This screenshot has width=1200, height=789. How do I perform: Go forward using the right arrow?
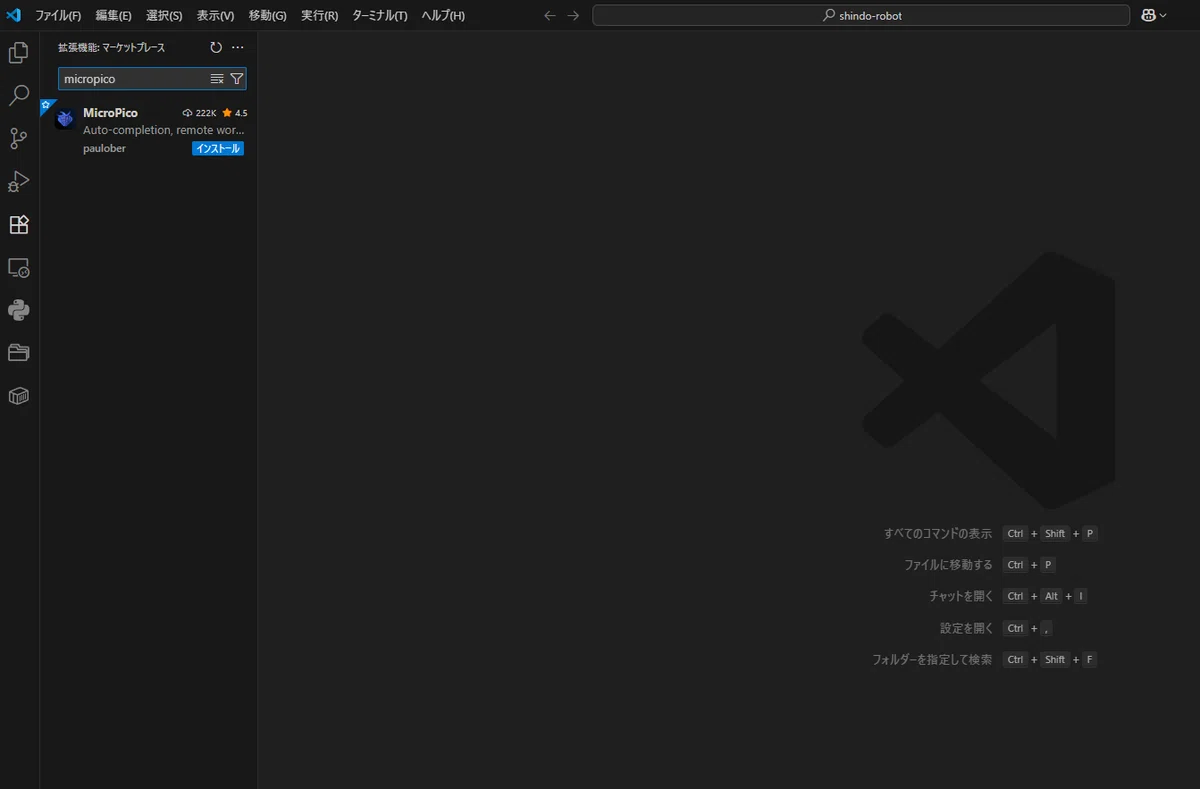click(x=573, y=16)
